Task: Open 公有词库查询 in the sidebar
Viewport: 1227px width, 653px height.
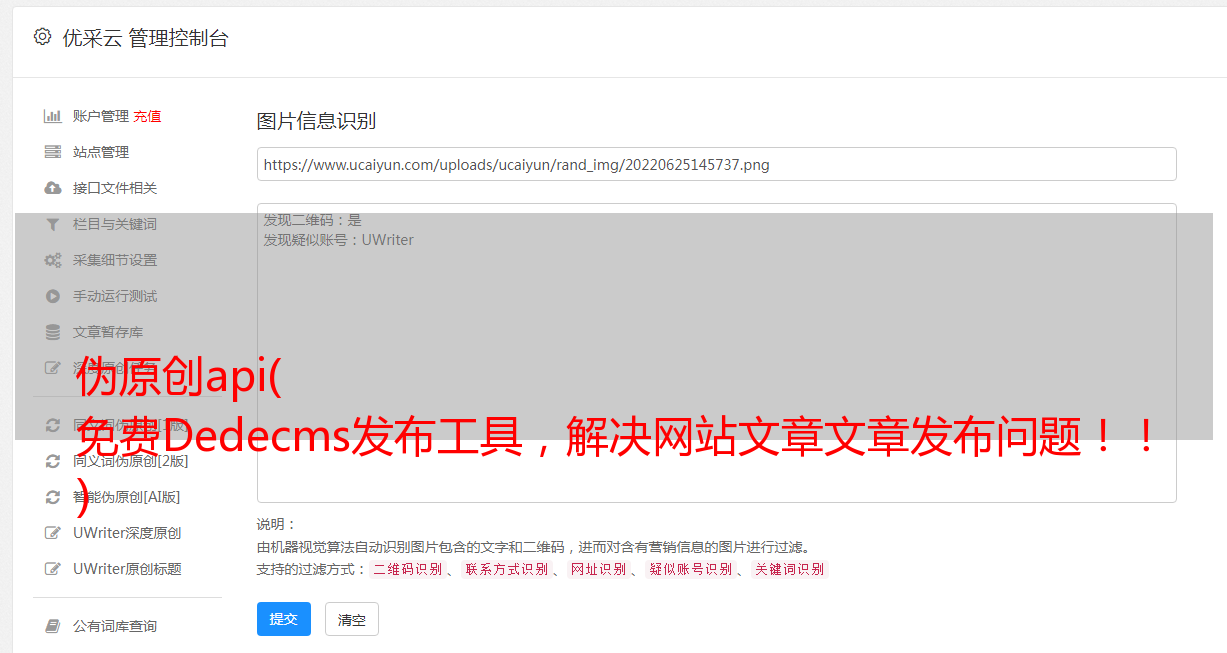Action: pos(115,626)
